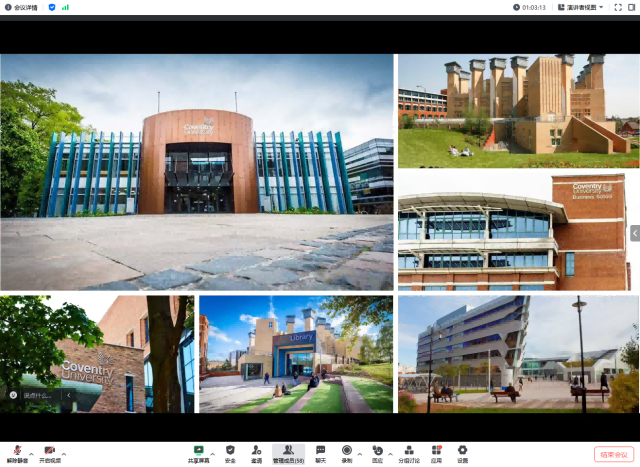Click the red end meeting (结束会议) button
This screenshot has width=640, height=467.
(x=613, y=454)
